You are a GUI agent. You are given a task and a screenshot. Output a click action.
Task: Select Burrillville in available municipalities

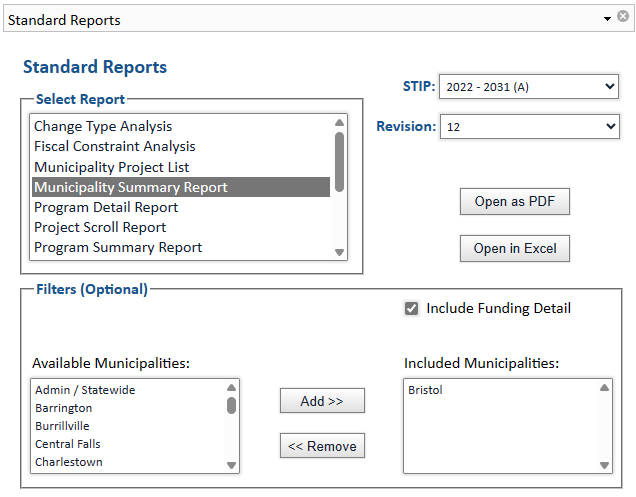pyautogui.click(x=128, y=426)
